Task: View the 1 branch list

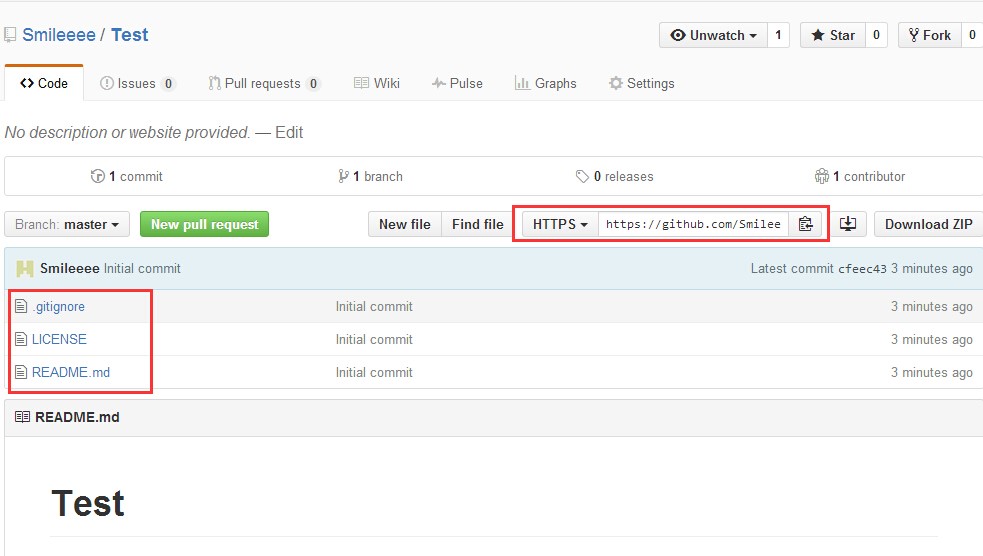Action: coord(371,176)
